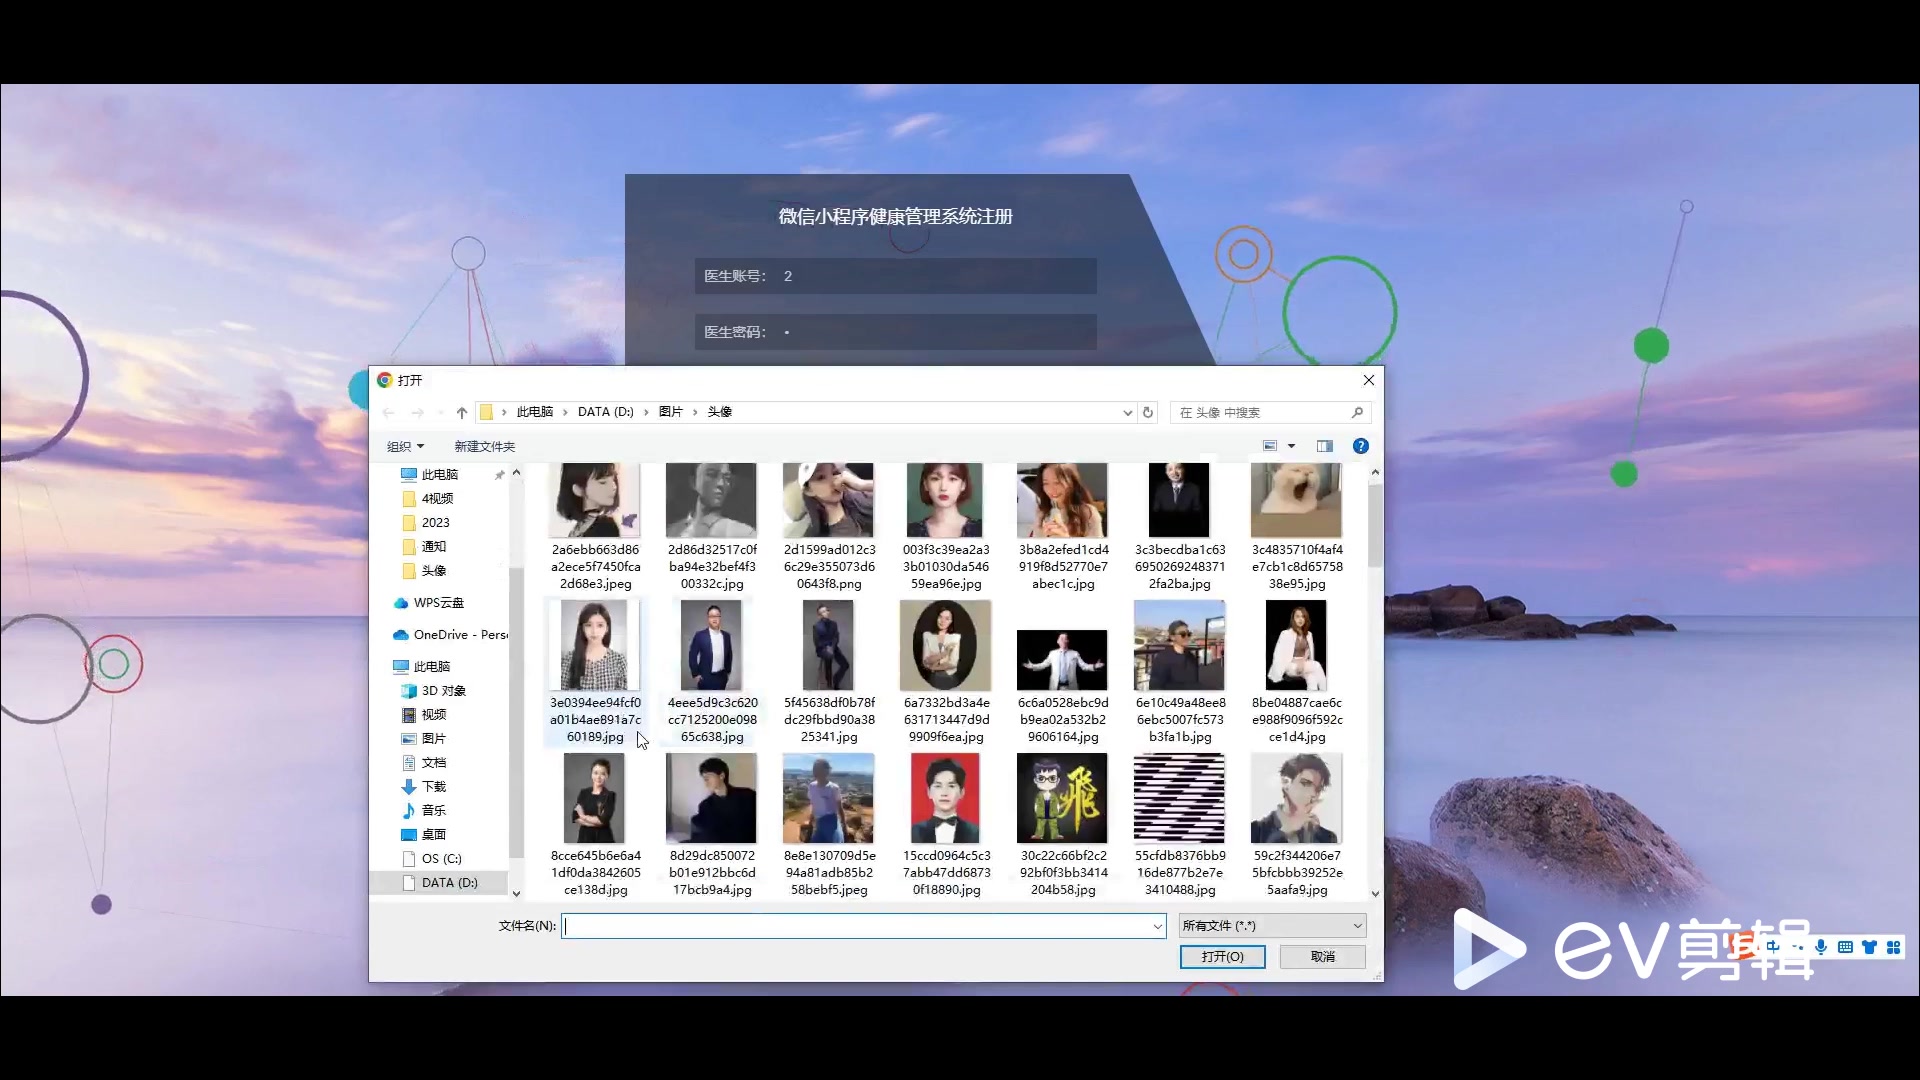
Task: Toggle the preview pane icon
Action: click(1325, 446)
